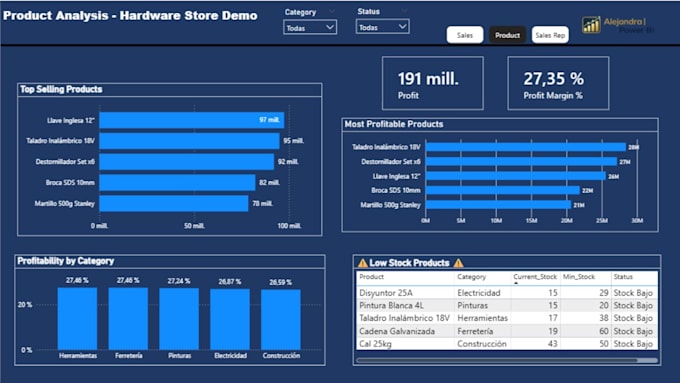Click Broca SDS 10mm bar in Most Profitable

503,190
